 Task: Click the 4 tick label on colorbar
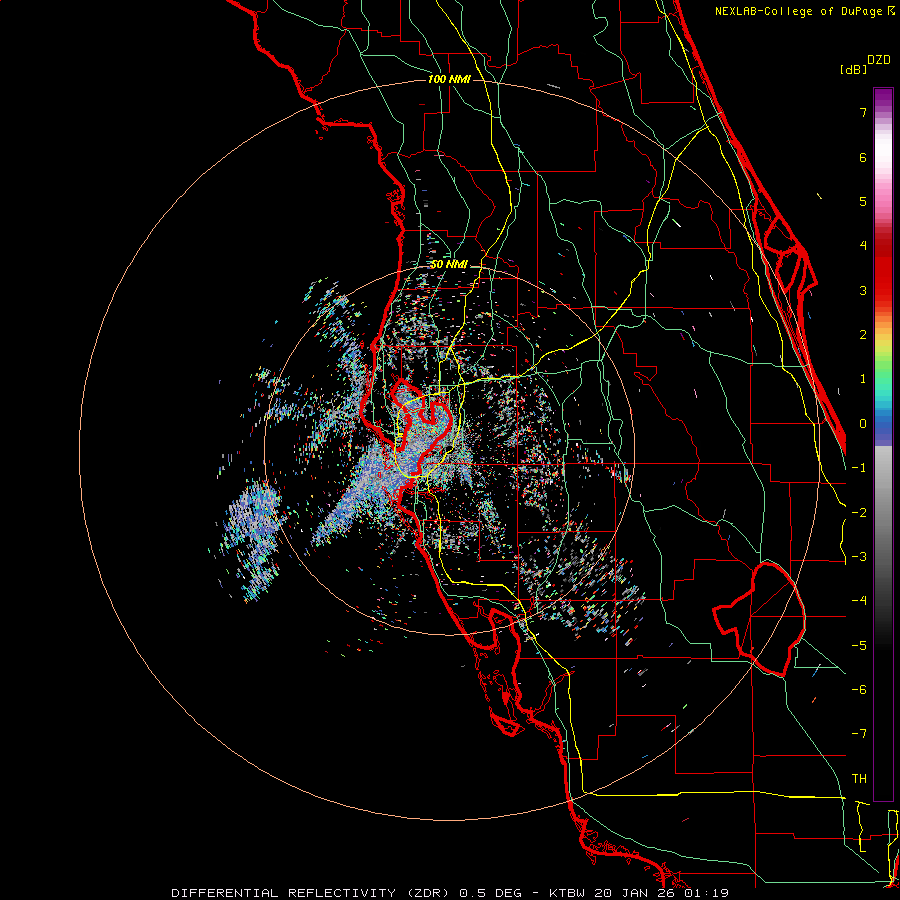pos(863,246)
